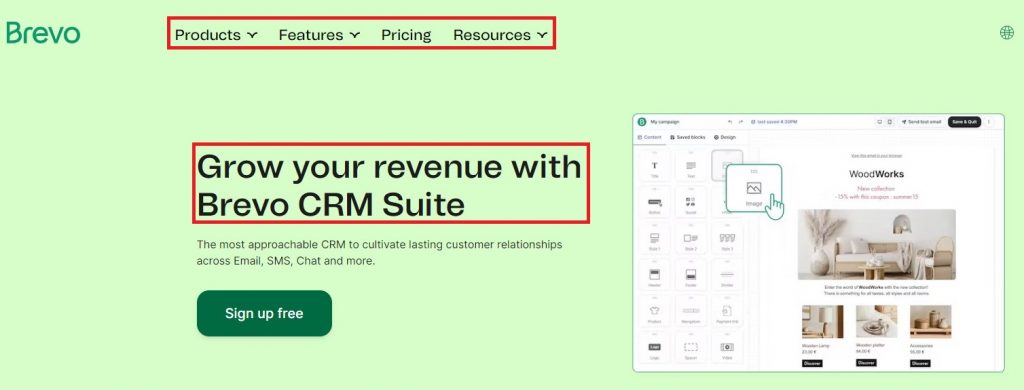Viewport: 1024px width, 390px height.
Task: Expand the Products menu
Action: (216, 35)
